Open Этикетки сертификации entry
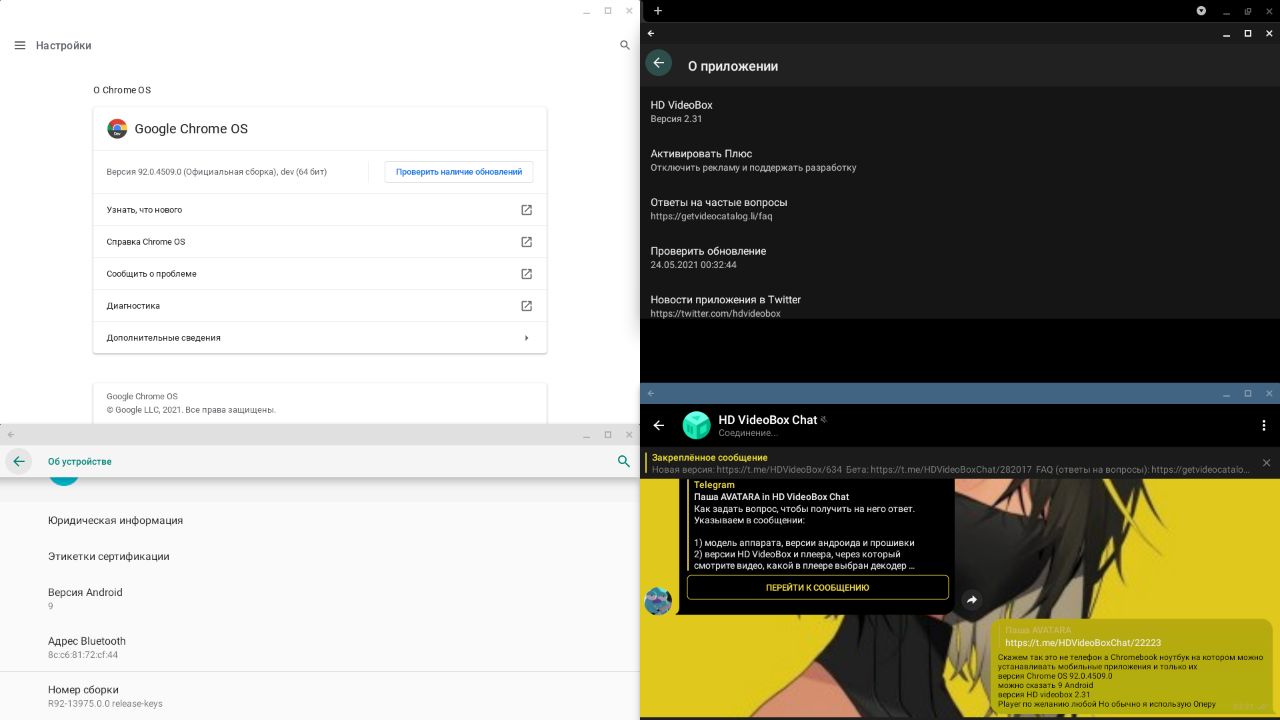1280x720 pixels. (319, 556)
